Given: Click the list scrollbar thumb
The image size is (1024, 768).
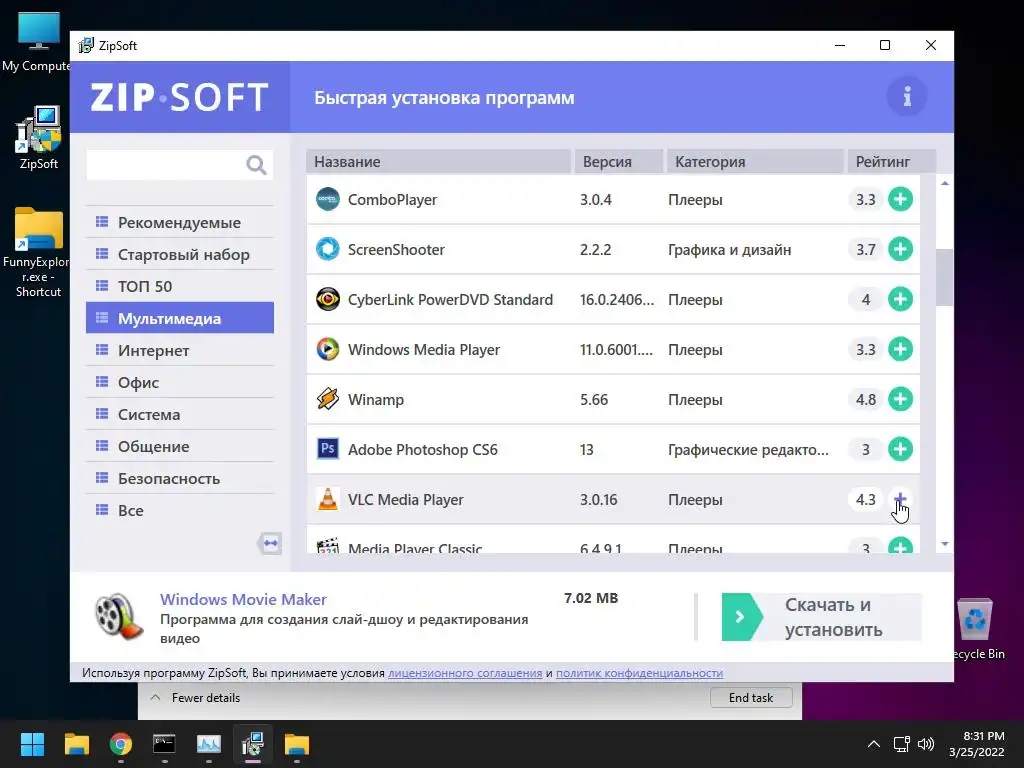Looking at the screenshot, I should (x=944, y=277).
